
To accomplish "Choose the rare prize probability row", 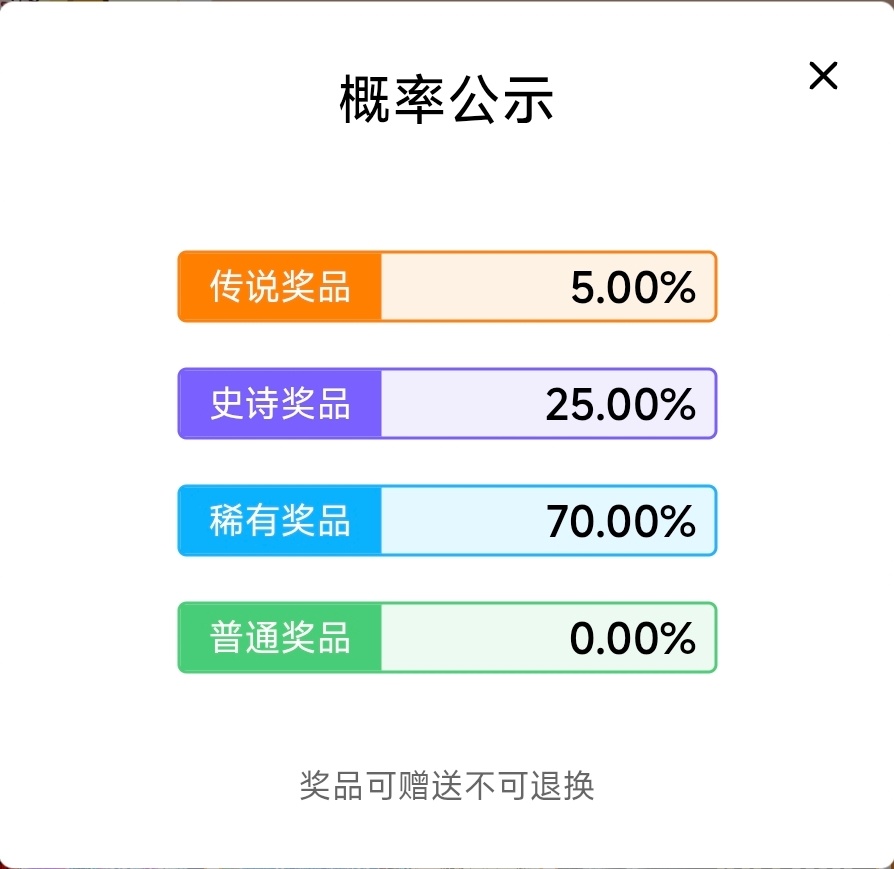I will (447, 521).
